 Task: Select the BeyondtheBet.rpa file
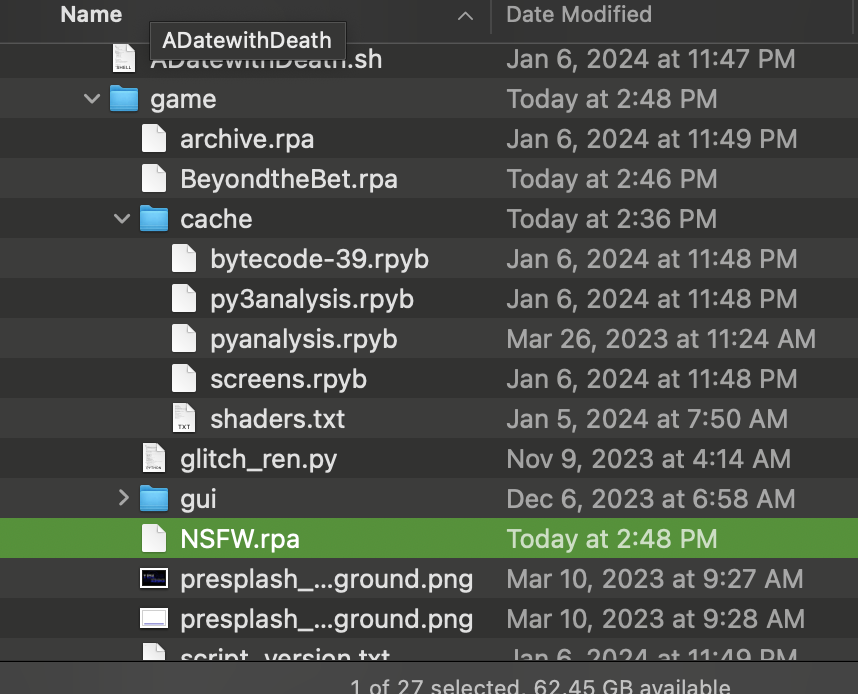[x=288, y=179]
